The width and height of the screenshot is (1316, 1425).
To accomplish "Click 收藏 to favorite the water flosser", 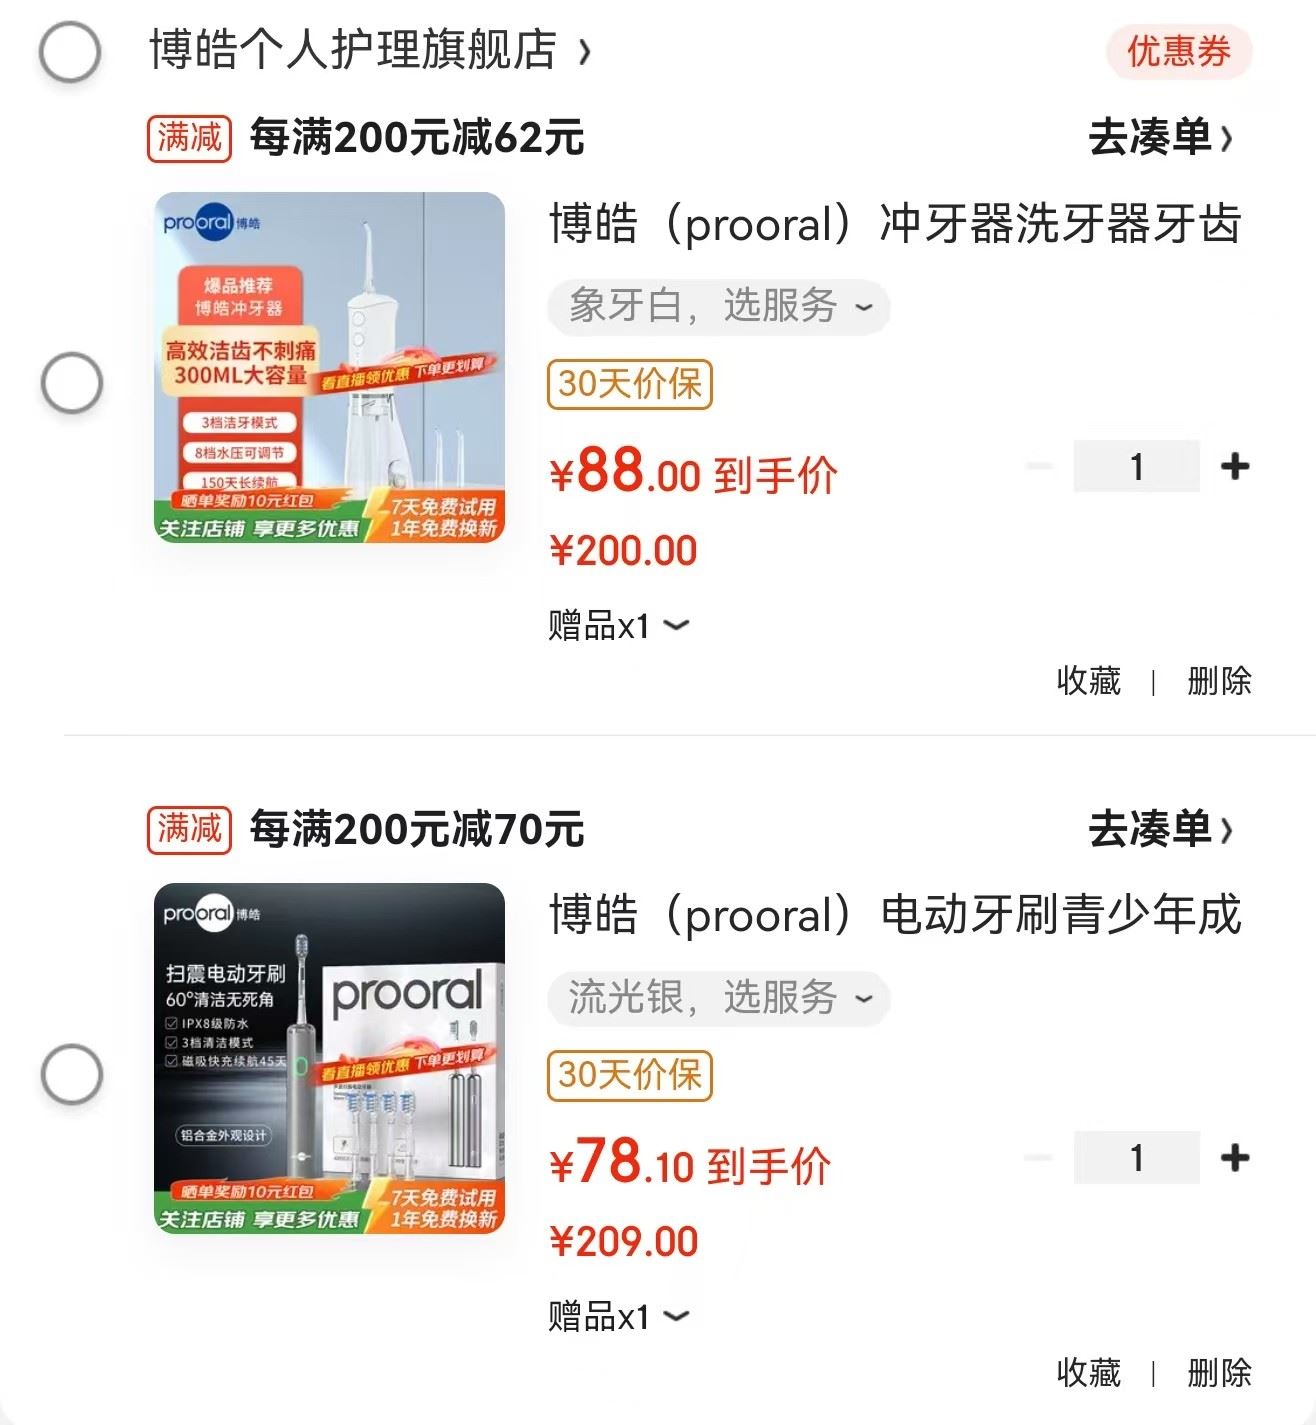I will (x=1088, y=681).
